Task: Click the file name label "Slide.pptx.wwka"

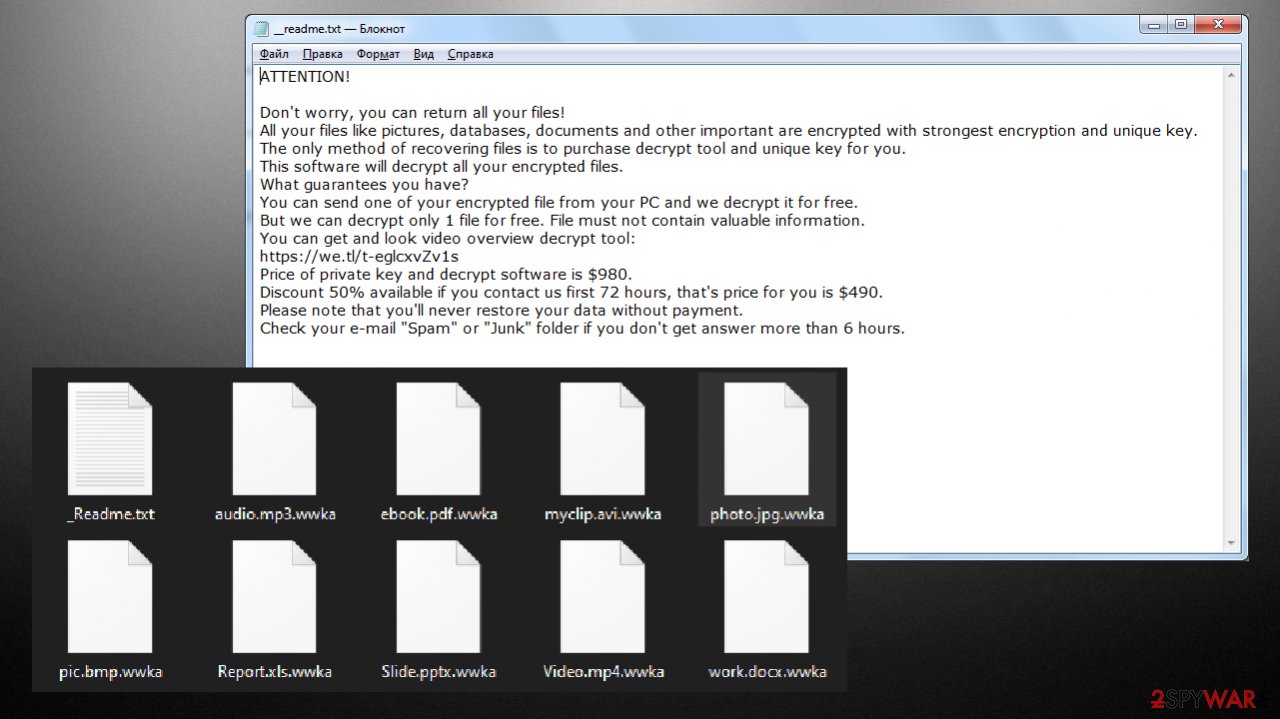Action: click(439, 671)
